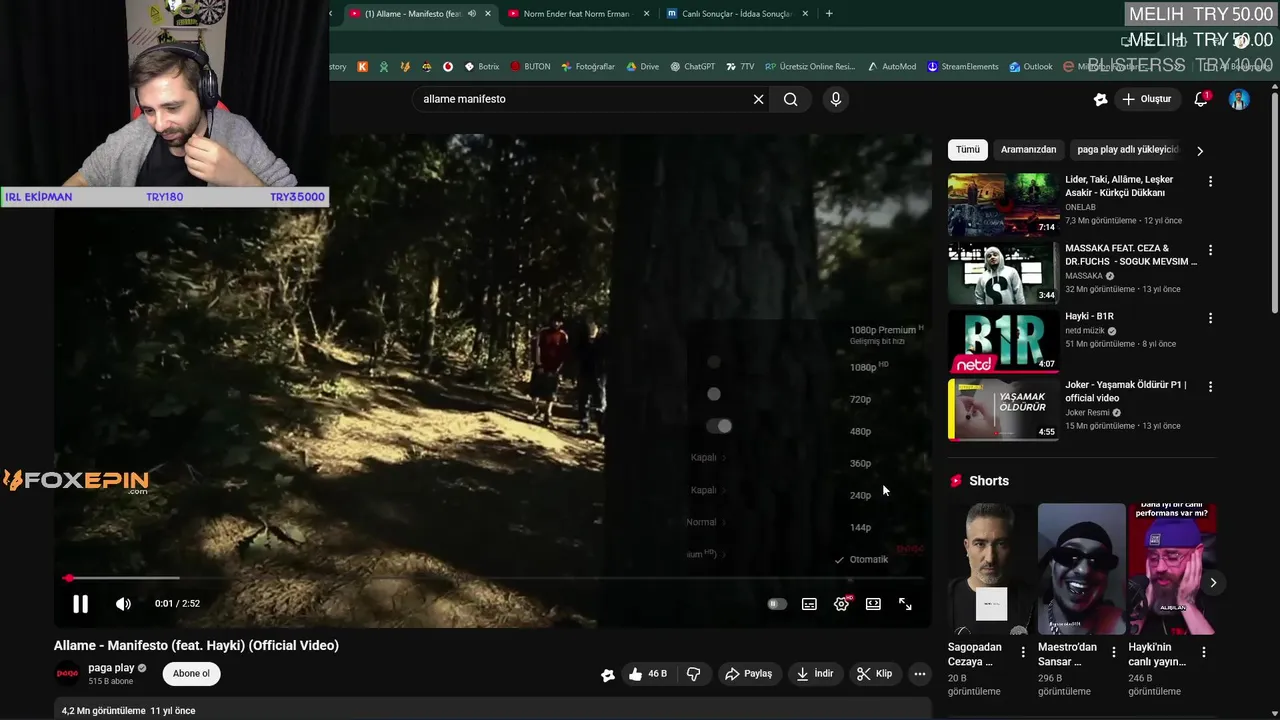Open Drive bookmark
The width and height of the screenshot is (1280, 720).
click(x=642, y=67)
